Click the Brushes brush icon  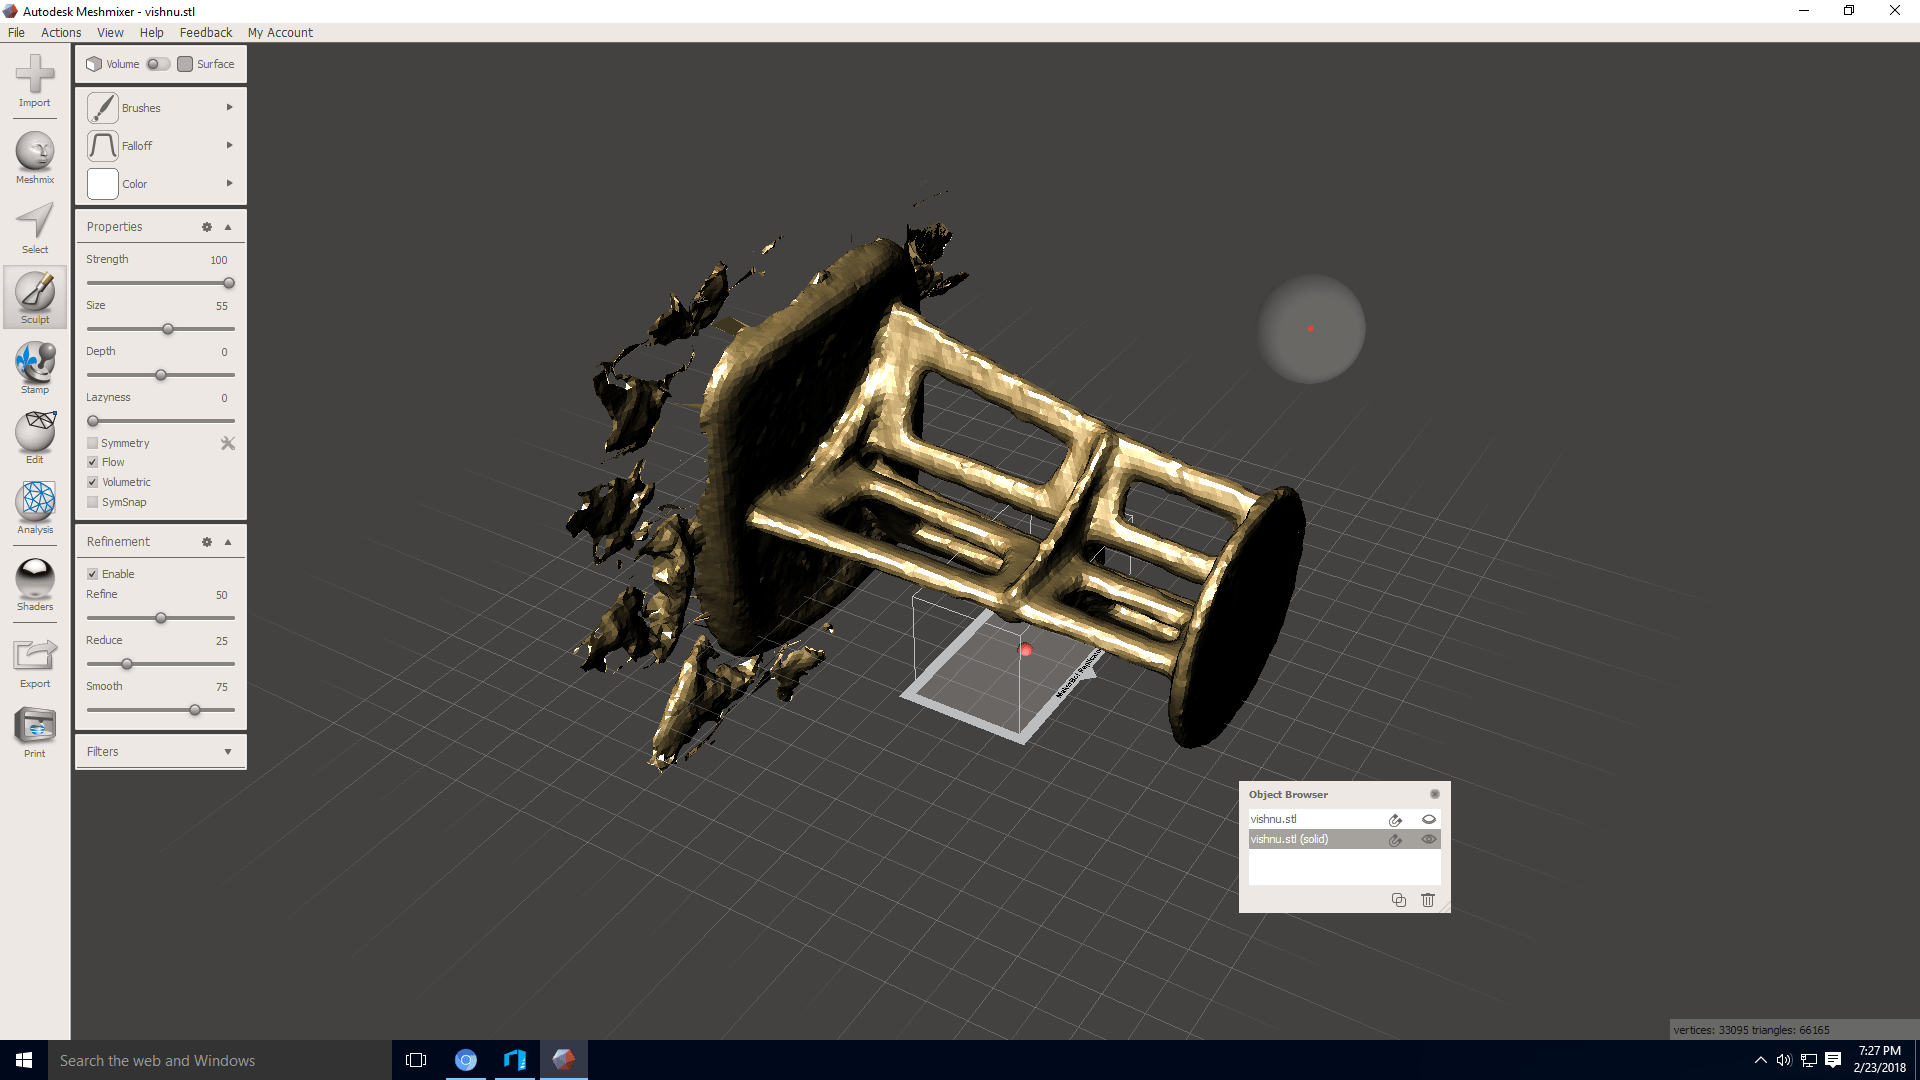102,107
